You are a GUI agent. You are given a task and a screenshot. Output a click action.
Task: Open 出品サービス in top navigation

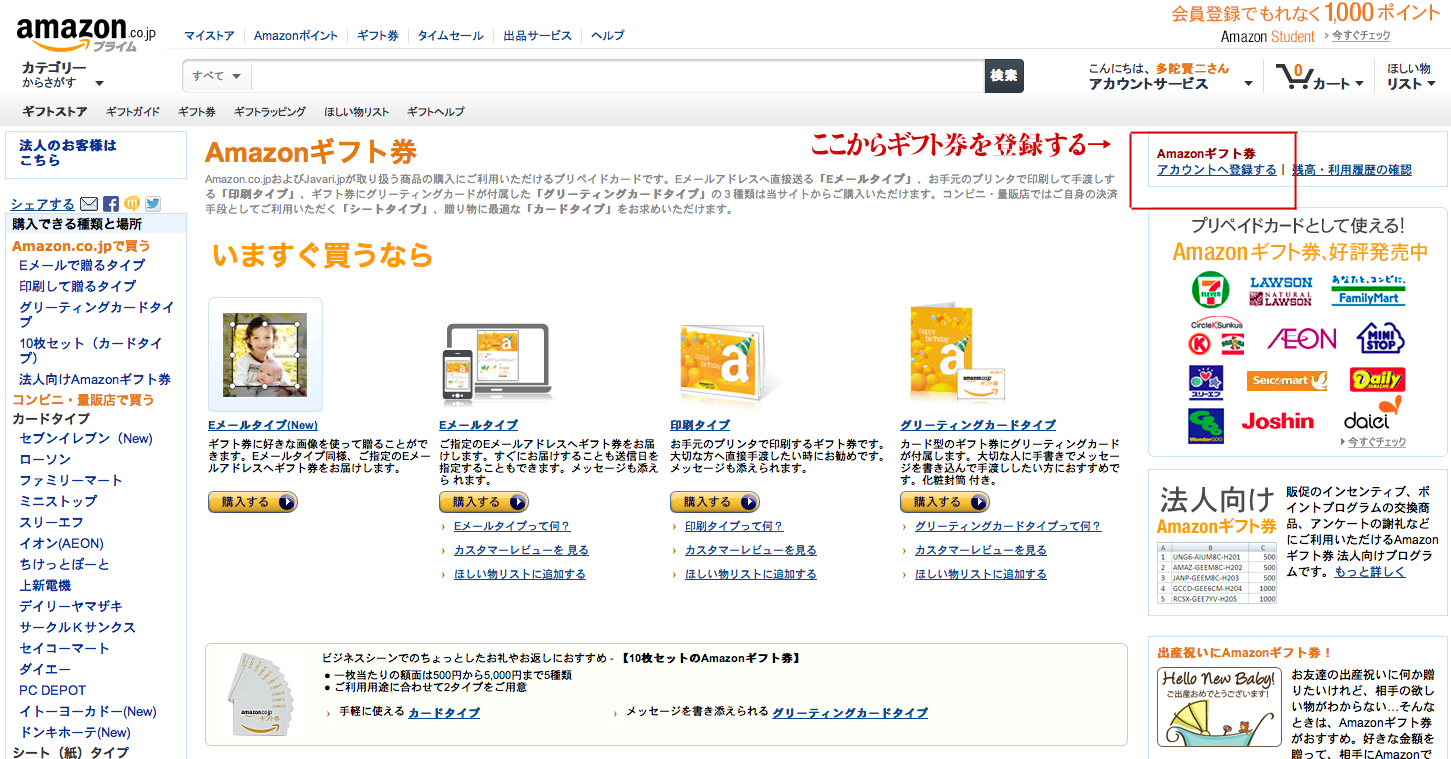pyautogui.click(x=538, y=36)
